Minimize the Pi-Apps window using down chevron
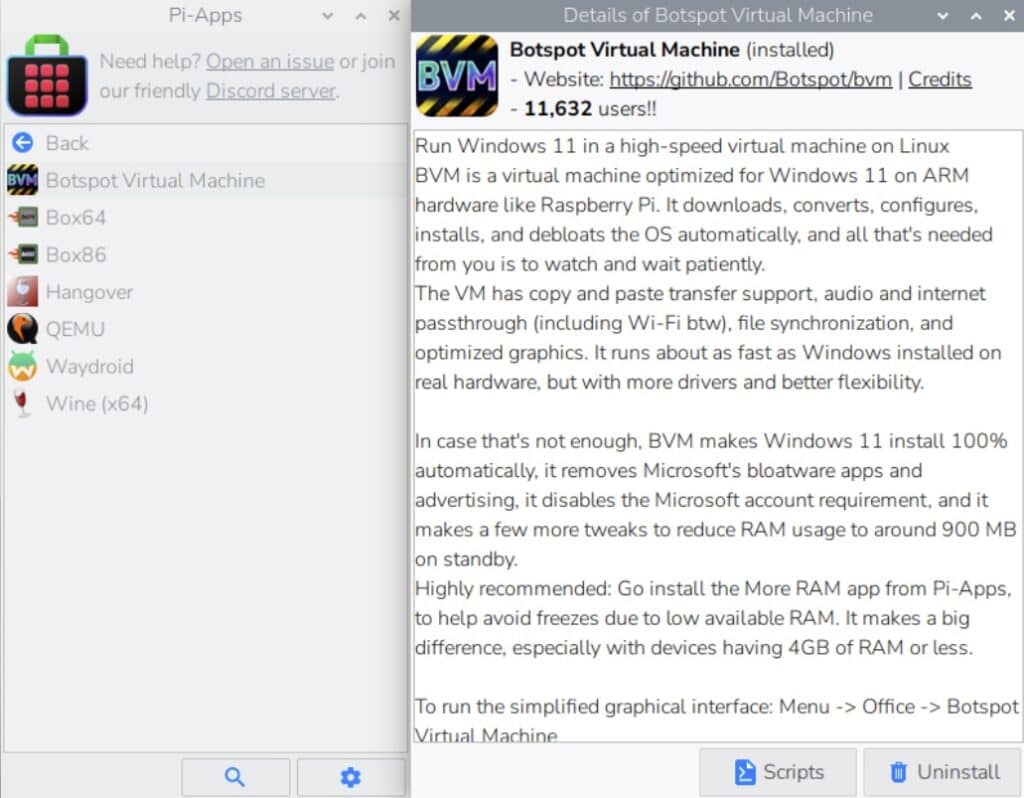The height and width of the screenshot is (798, 1024). coord(327,15)
